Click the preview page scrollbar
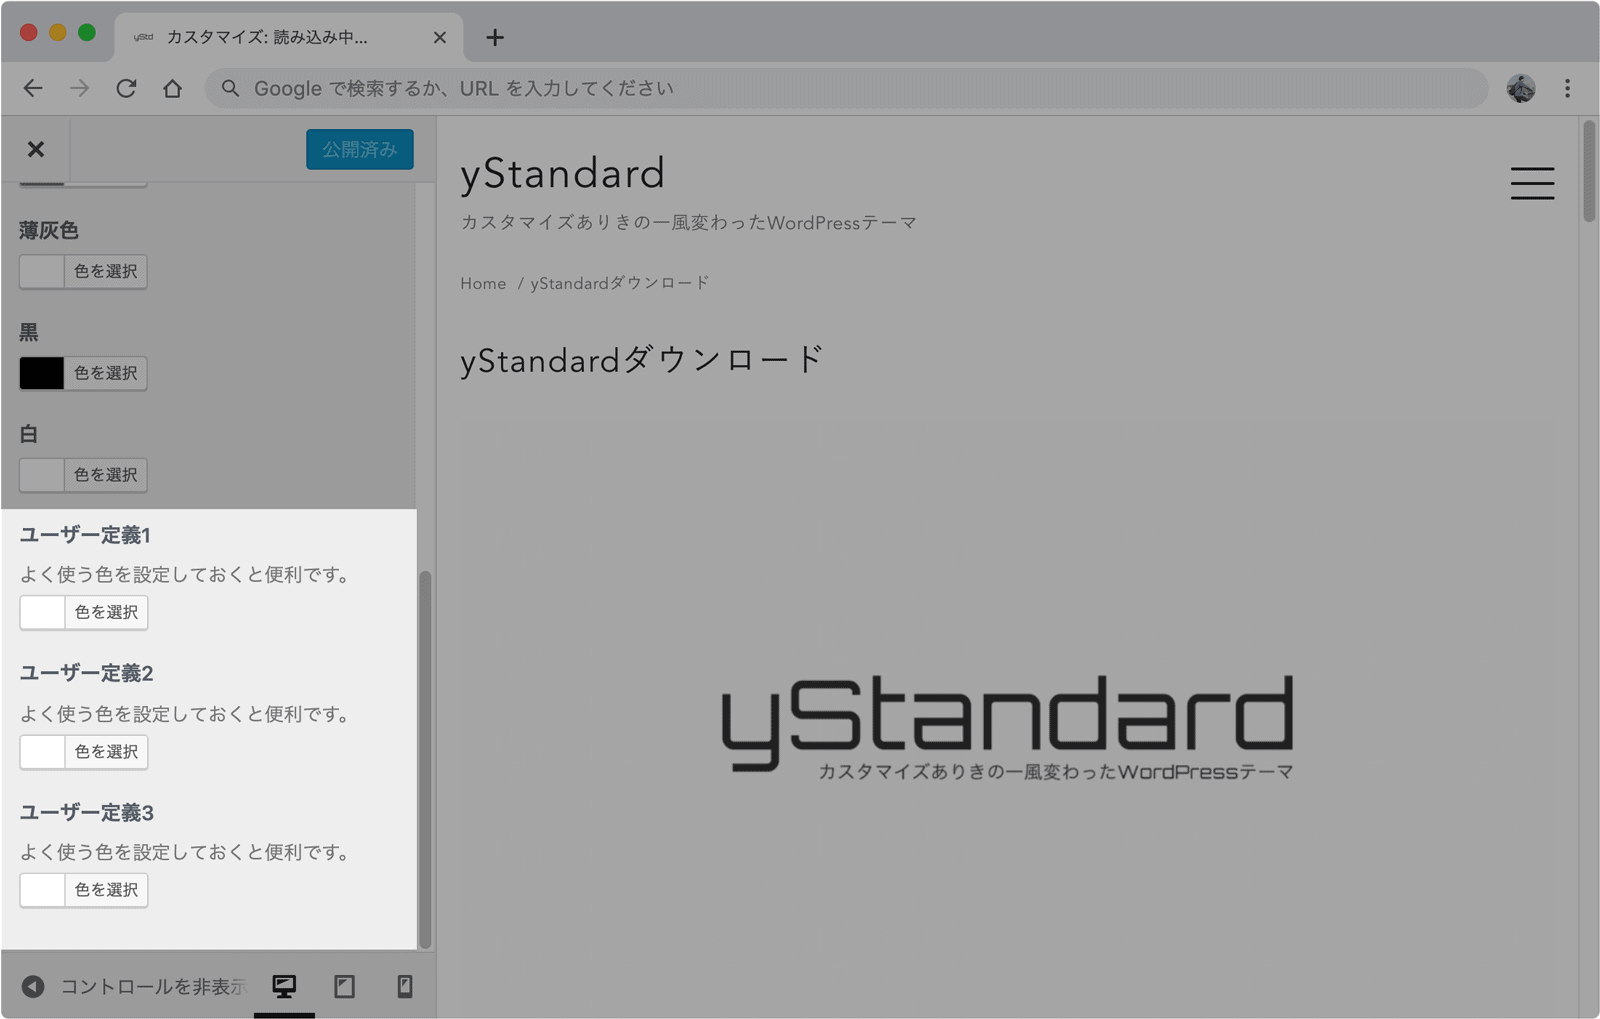1600x1019 pixels. (x=1589, y=171)
